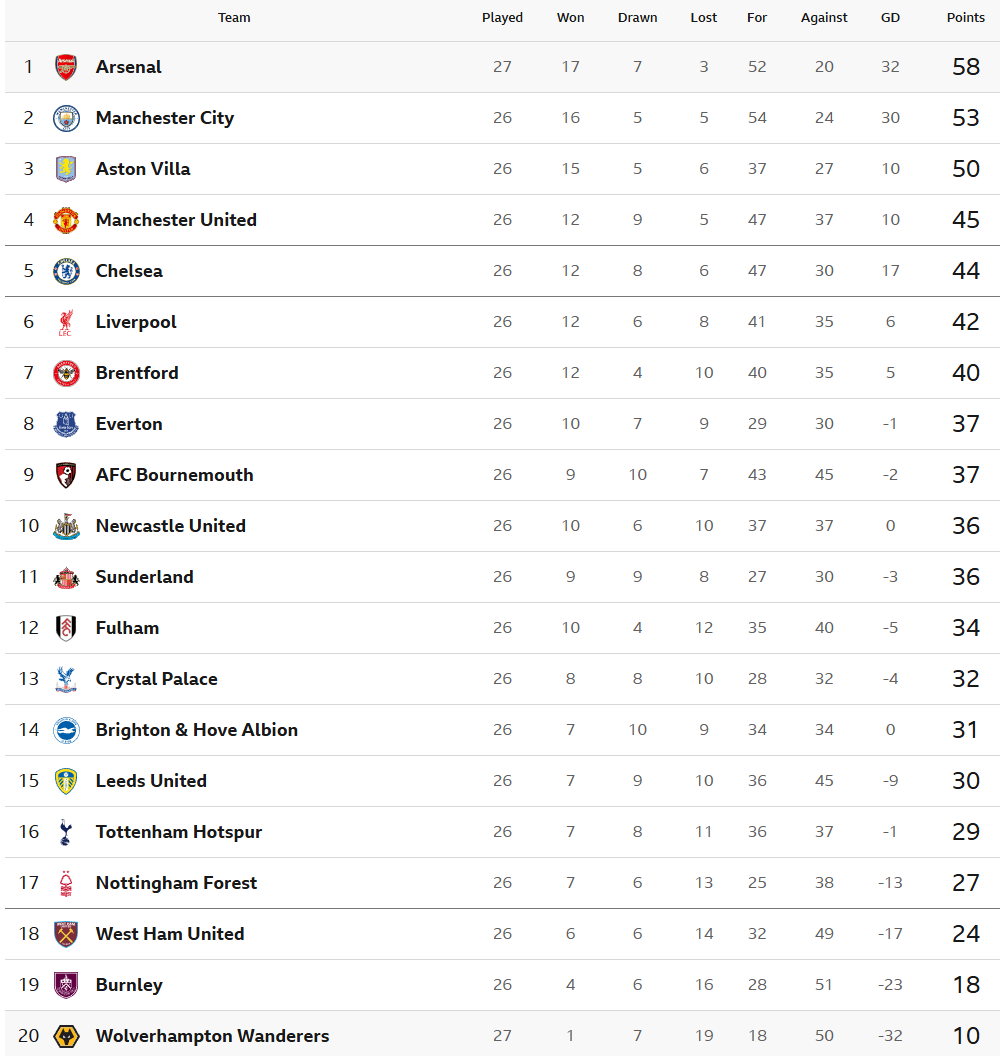Open the Nottingham Forest team link
This screenshot has height=1056, width=1000.
click(176, 883)
